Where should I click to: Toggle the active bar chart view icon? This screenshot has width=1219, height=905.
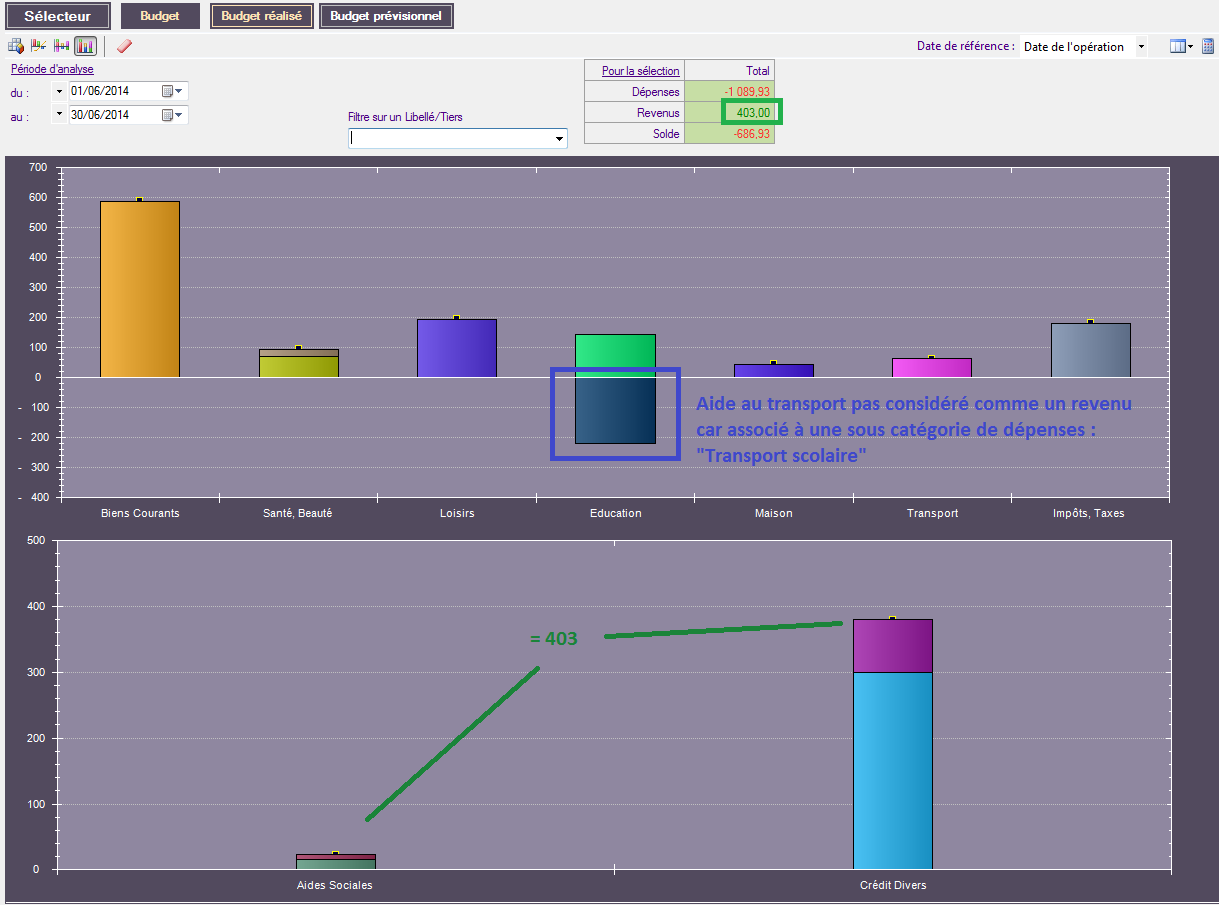coord(85,46)
